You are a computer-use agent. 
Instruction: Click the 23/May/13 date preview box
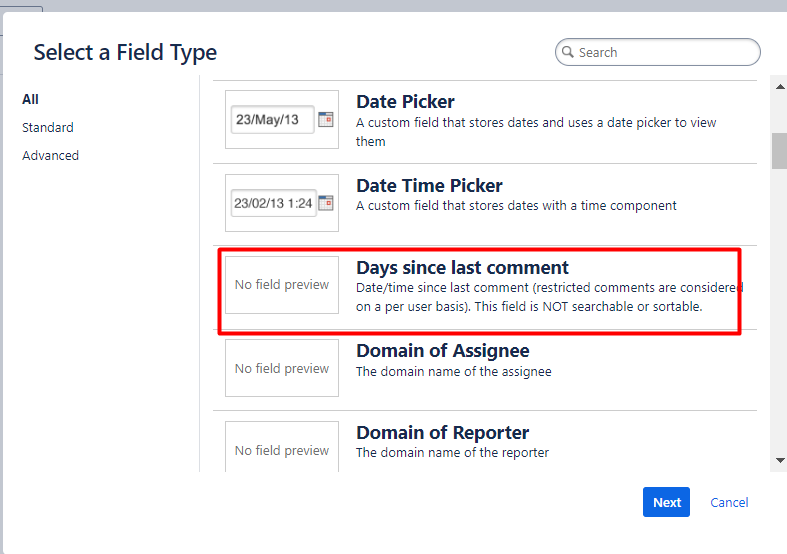[x=273, y=119]
